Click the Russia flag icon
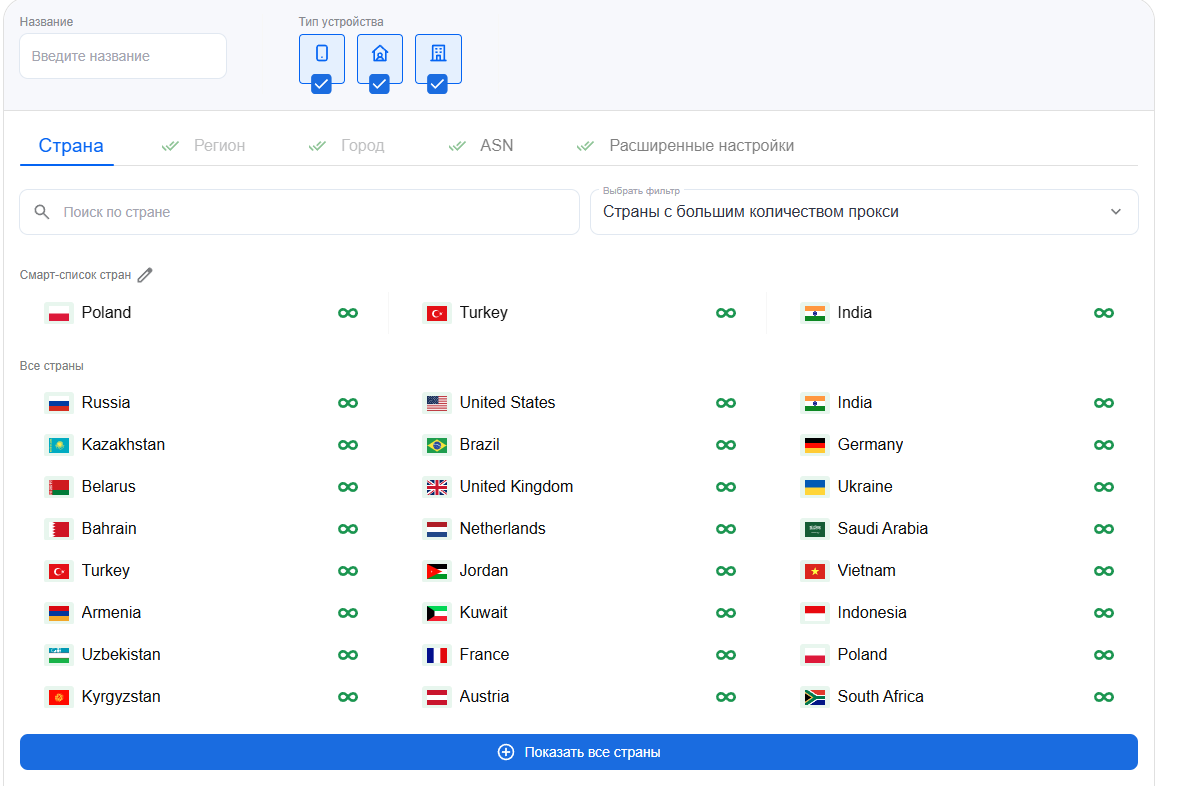 pyautogui.click(x=59, y=404)
